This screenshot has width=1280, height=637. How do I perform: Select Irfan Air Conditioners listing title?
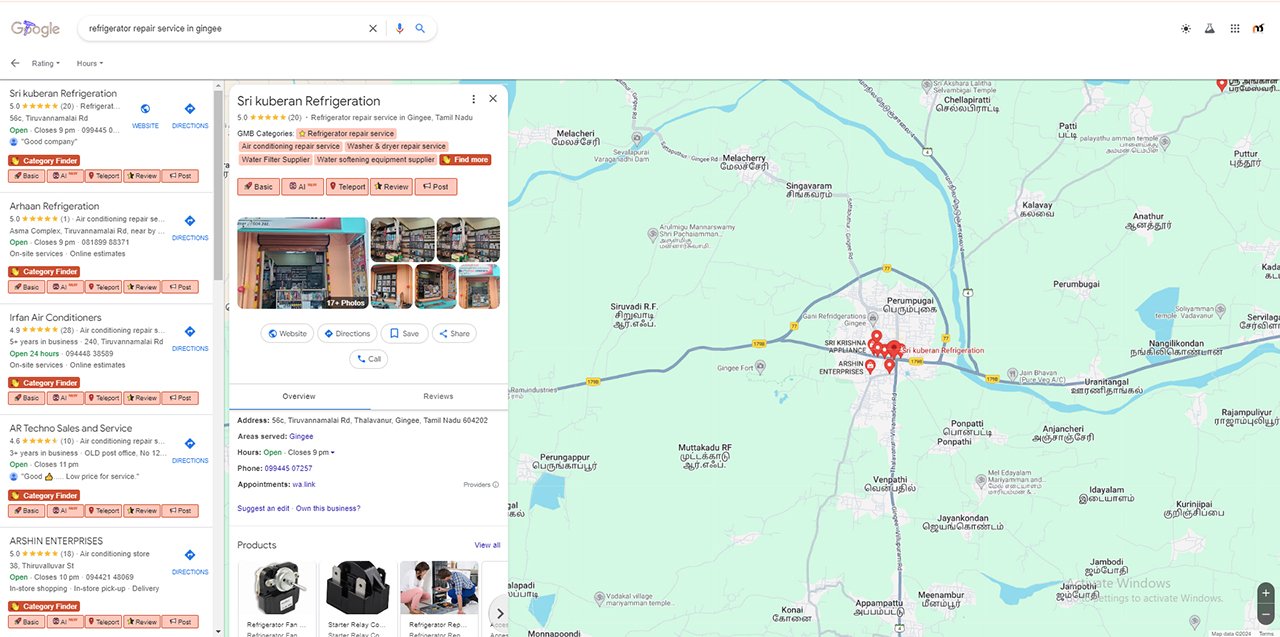(55, 318)
